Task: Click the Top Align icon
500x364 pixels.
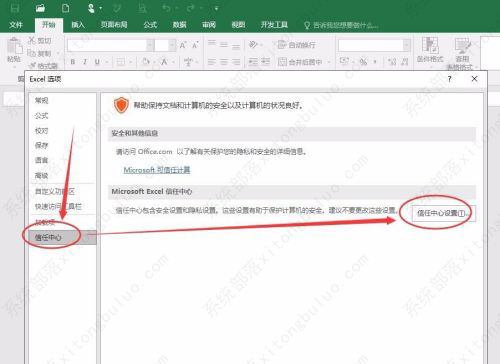Action: [x=212, y=44]
